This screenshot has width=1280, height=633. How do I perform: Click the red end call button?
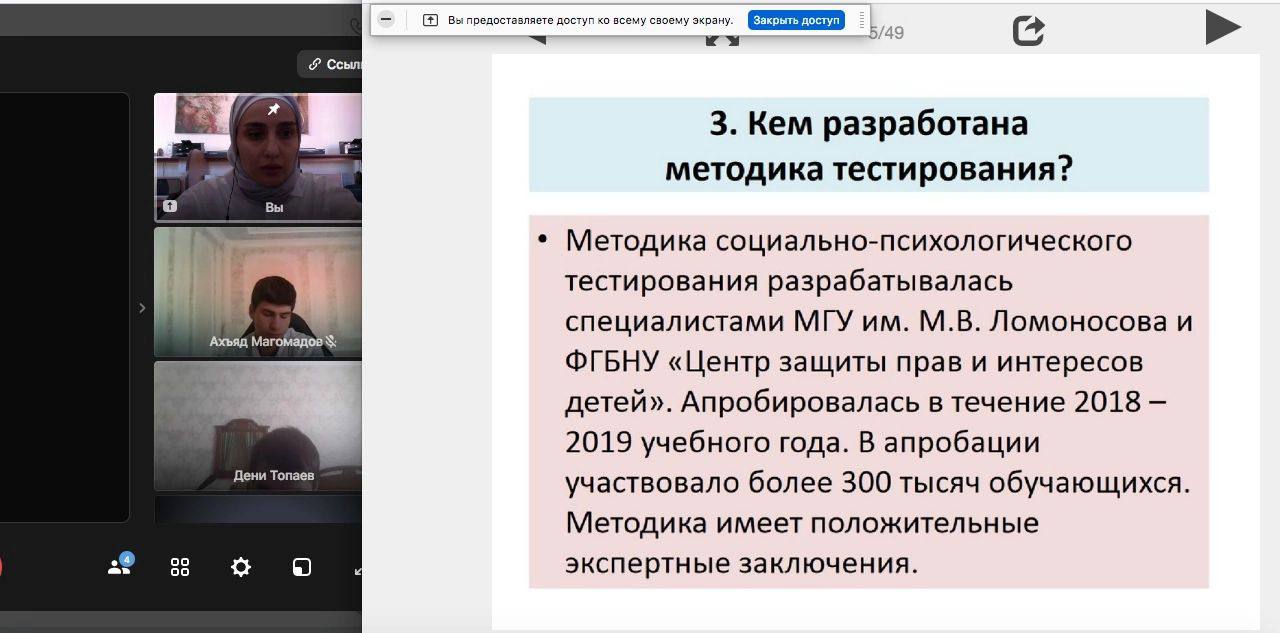click(0, 567)
